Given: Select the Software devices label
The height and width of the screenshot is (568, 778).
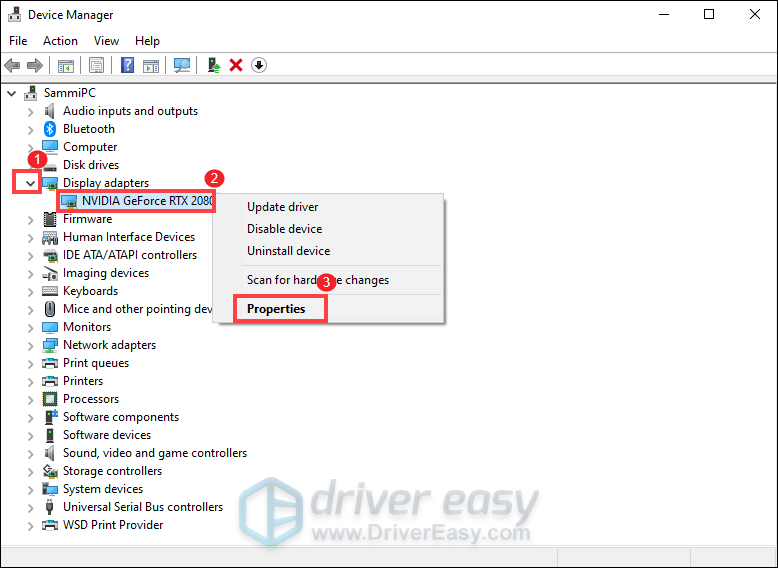Looking at the screenshot, I should pyautogui.click(x=107, y=435).
